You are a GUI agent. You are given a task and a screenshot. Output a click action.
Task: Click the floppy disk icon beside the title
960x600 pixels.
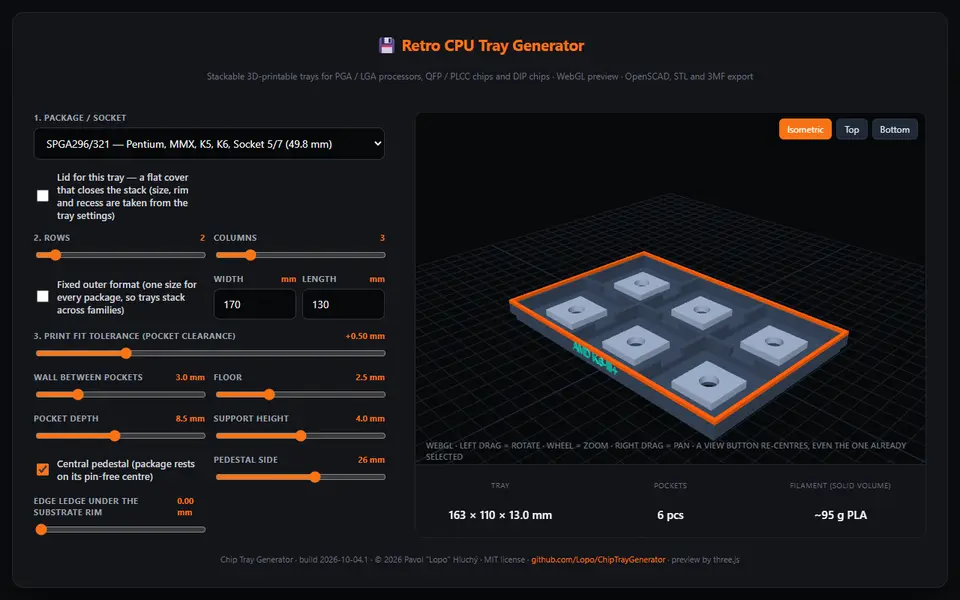pos(386,46)
